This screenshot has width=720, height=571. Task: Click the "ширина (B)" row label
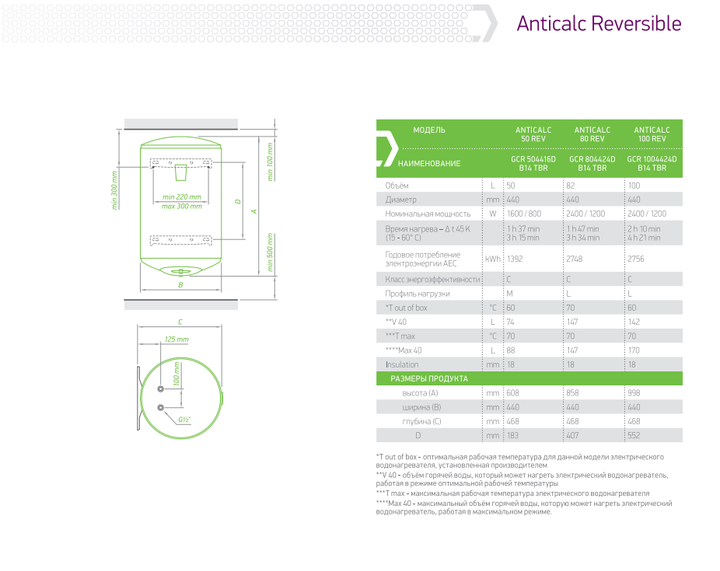422,407
